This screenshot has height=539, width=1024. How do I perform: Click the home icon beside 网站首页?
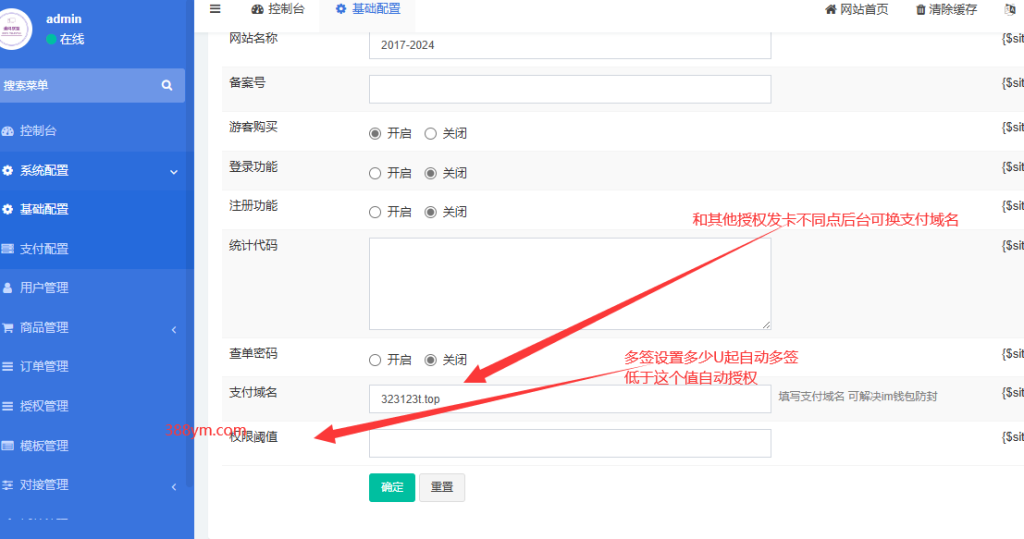831,9
